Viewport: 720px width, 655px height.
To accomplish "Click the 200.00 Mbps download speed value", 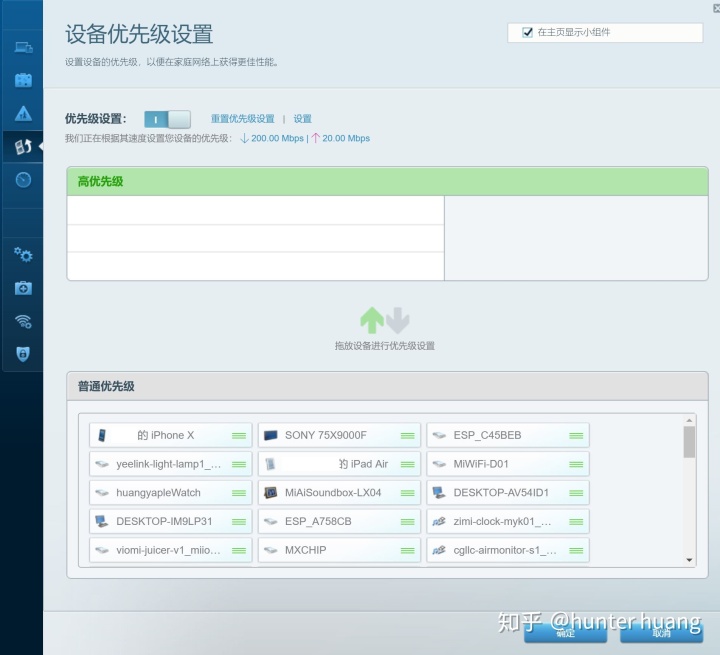I will tap(277, 138).
